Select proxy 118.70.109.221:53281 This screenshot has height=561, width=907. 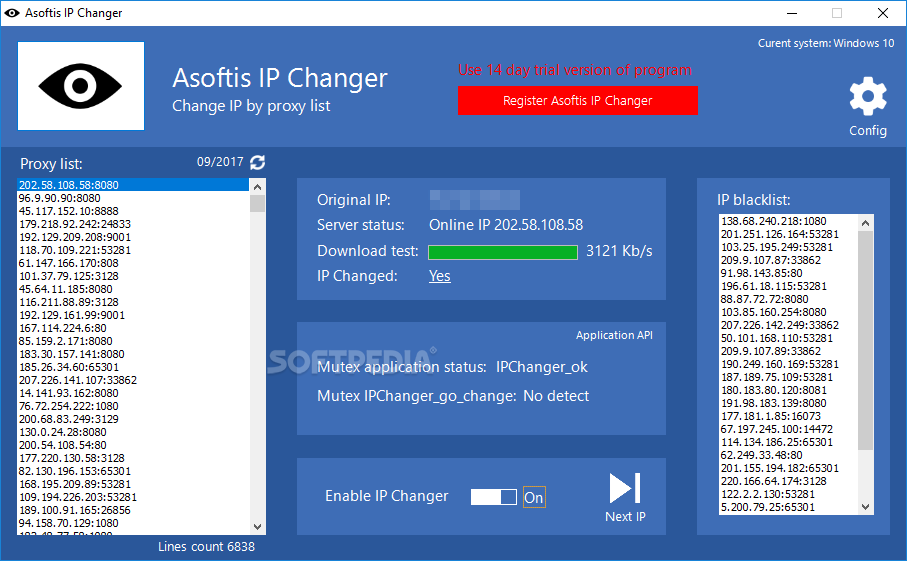(133, 250)
